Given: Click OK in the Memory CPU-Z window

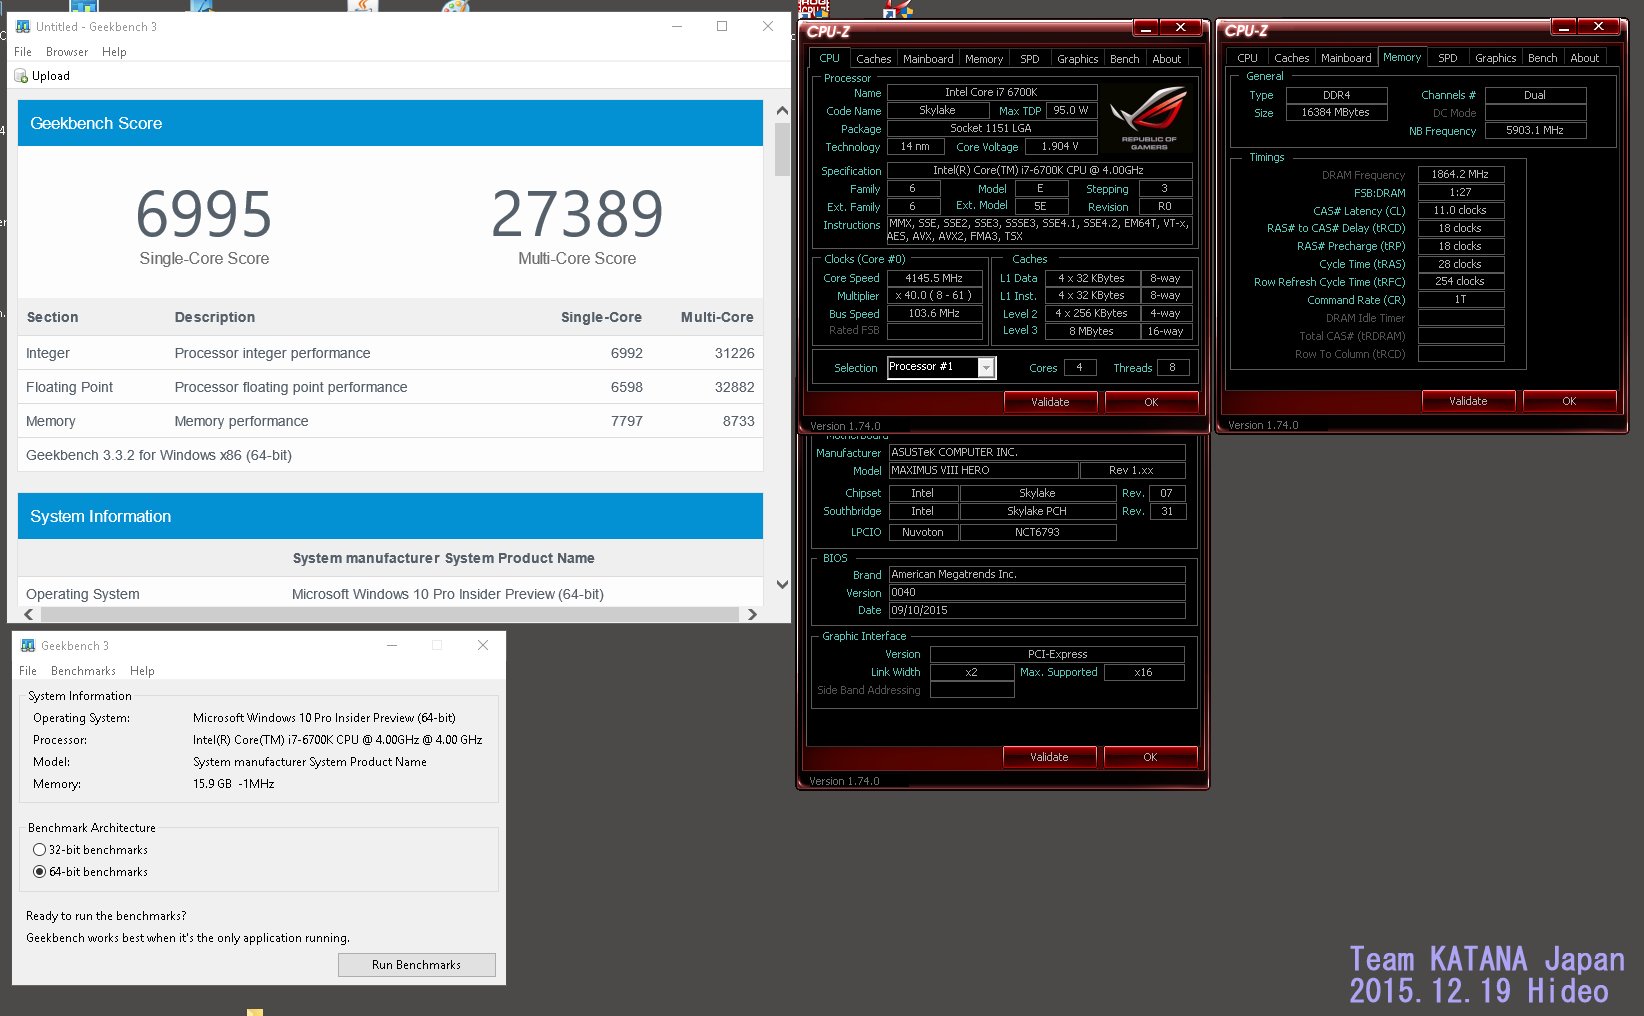Looking at the screenshot, I should 1569,401.
